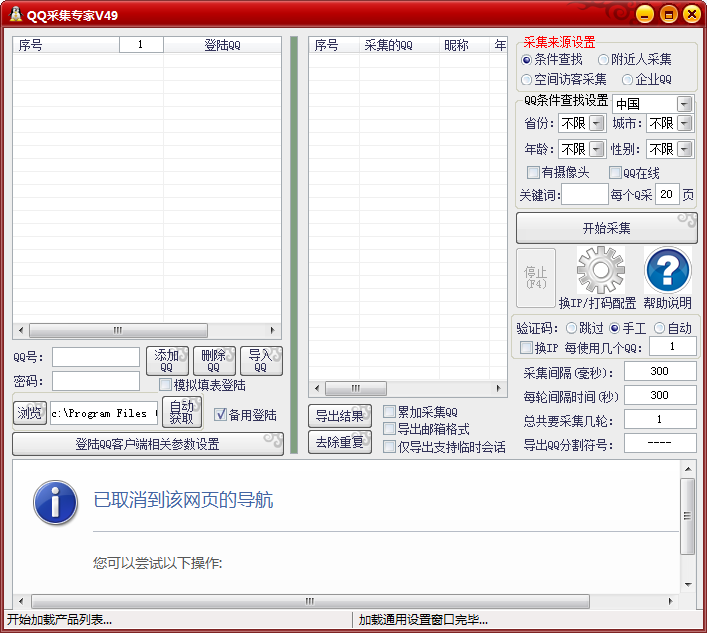Image resolution: width=707 pixels, height=633 pixels.
Task: Click the 登陆QQ column header
Action: (x=222, y=45)
